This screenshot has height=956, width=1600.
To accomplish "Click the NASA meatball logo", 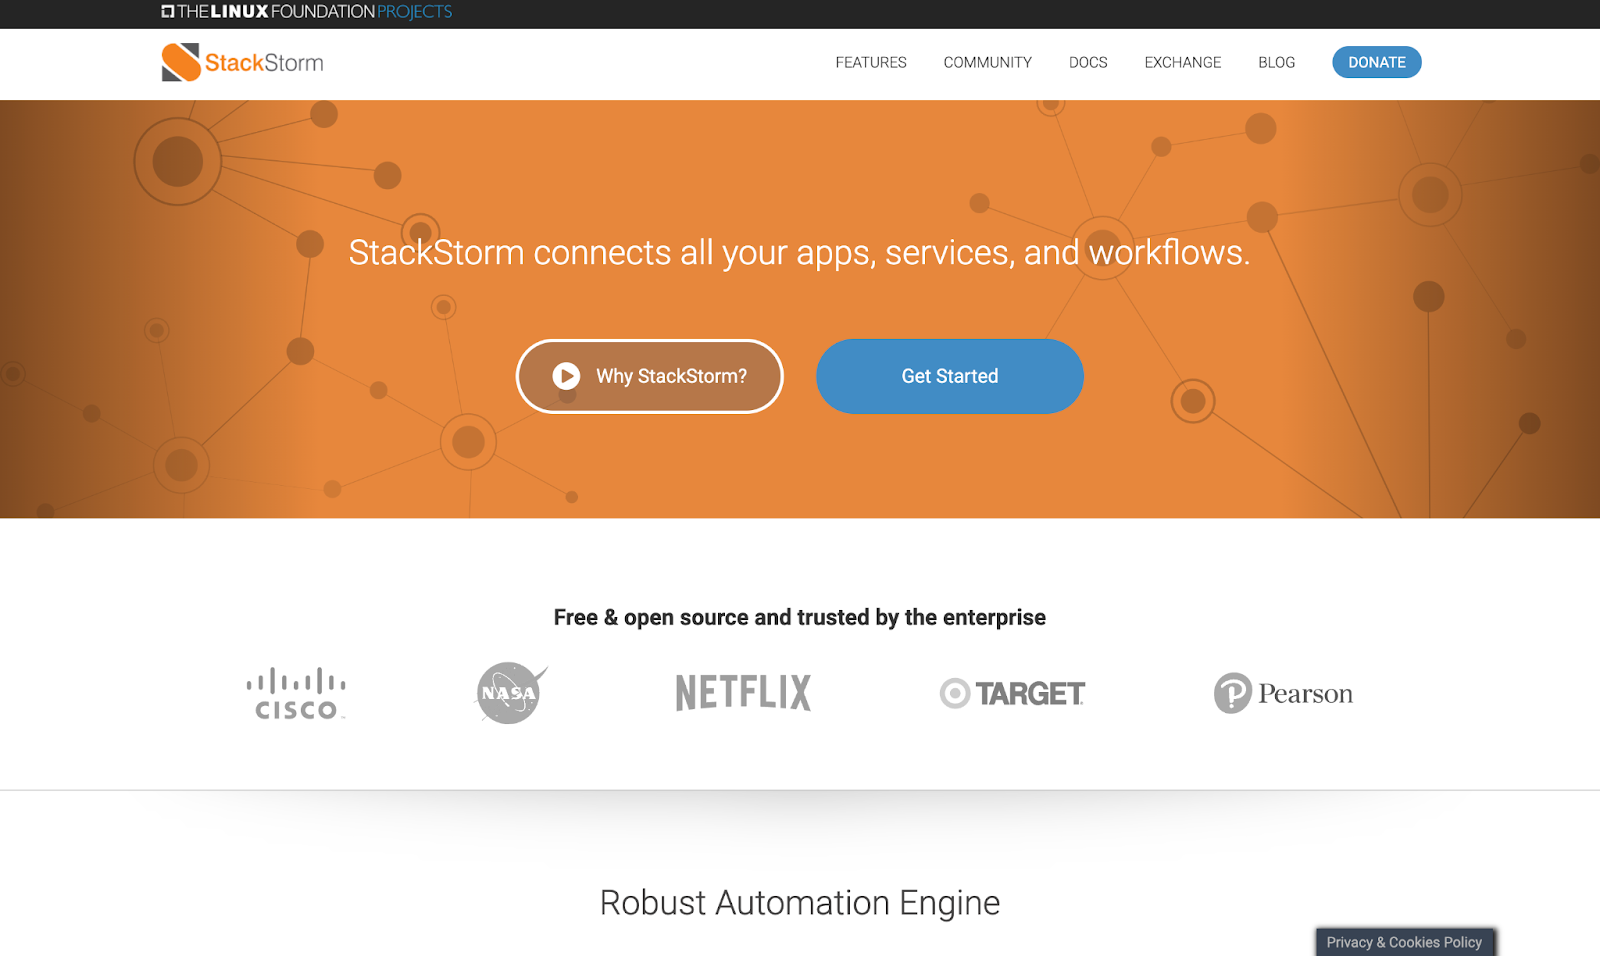I will pyautogui.click(x=508, y=692).
